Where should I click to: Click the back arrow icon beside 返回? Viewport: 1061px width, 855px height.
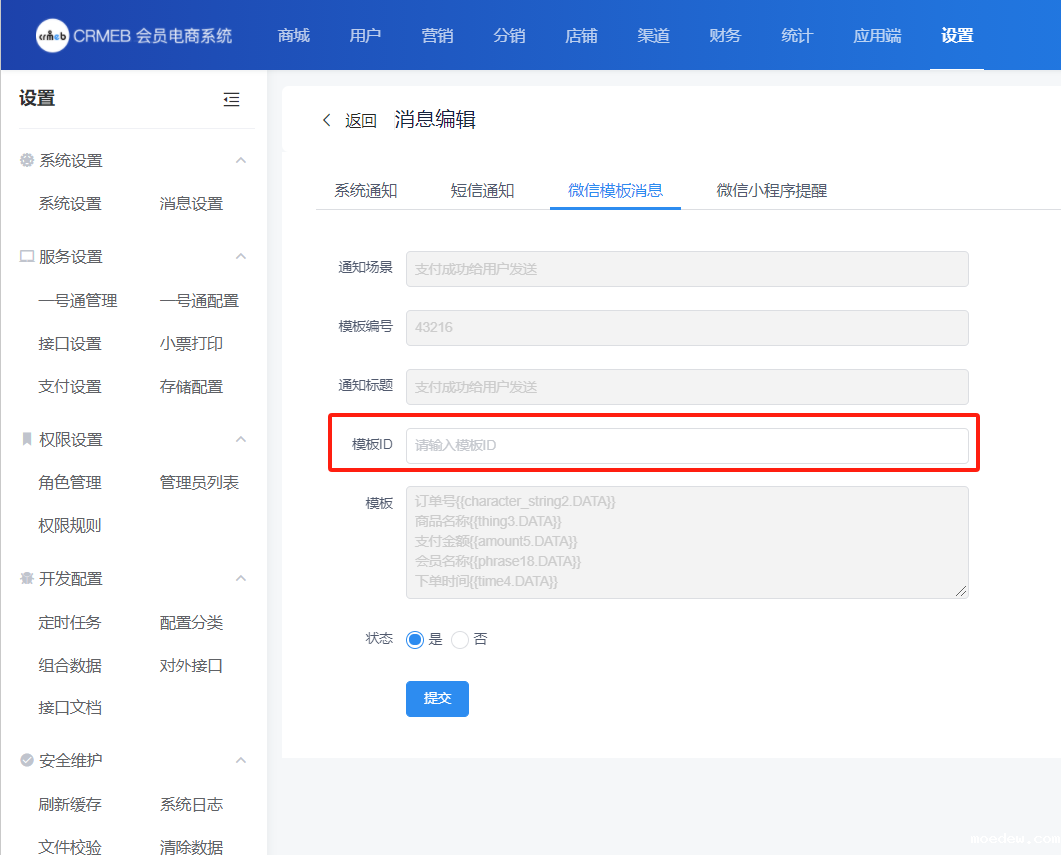click(x=326, y=120)
